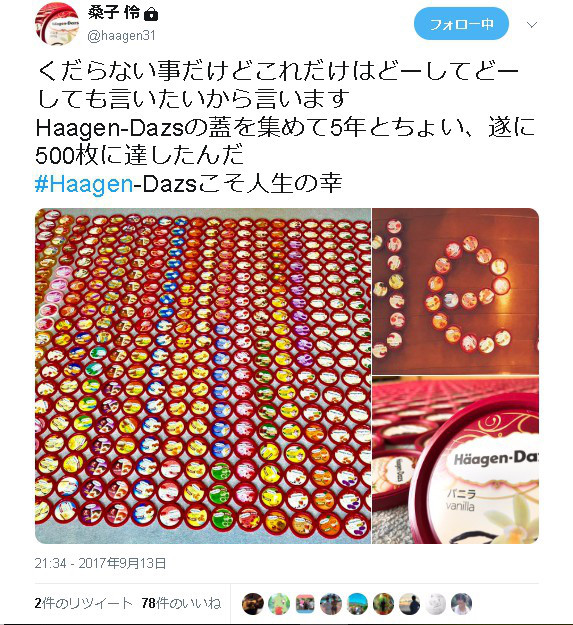Open the display name 桑子 怜
573x625 pixels.
(114, 14)
